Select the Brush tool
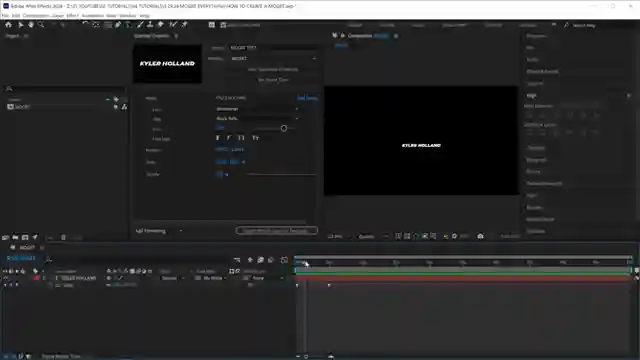The height and width of the screenshot is (360, 640). 140,24
